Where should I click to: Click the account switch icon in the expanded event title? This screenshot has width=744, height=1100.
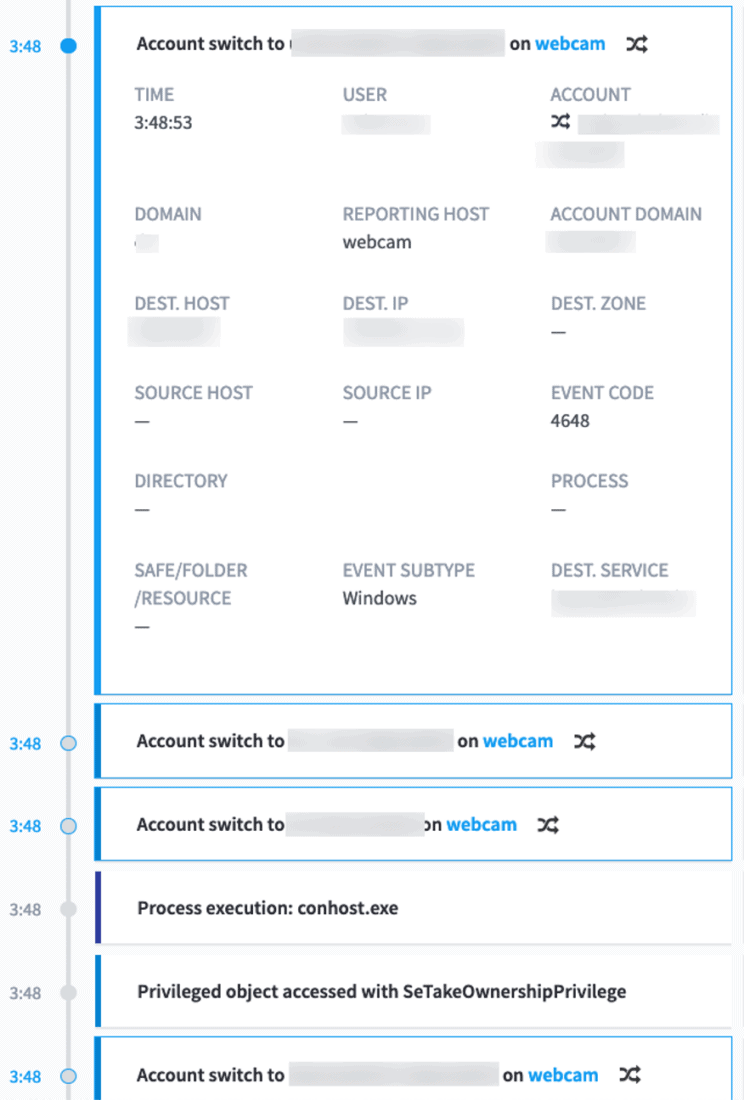click(x=637, y=44)
